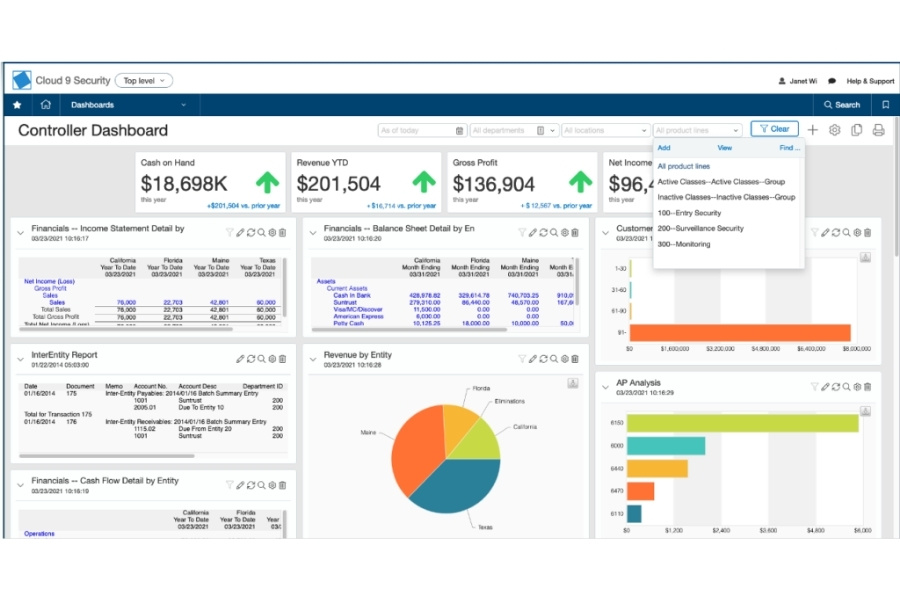Screen dimensions: 900x600
Task: Open the All departments dropdown
Action: (514, 130)
